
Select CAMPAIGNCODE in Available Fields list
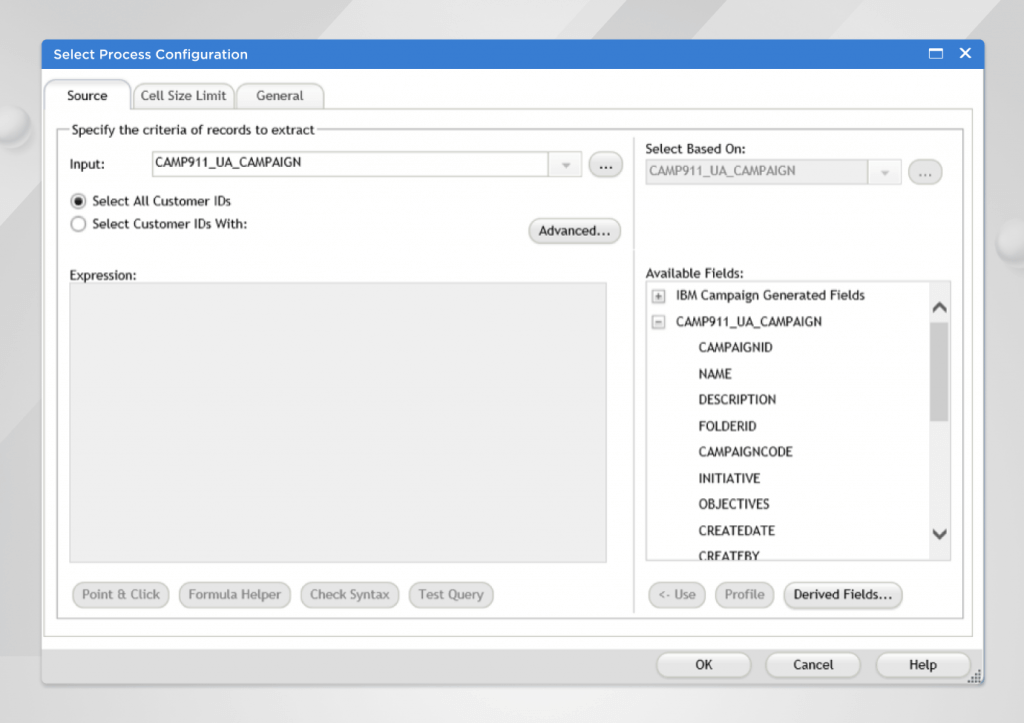[745, 452]
